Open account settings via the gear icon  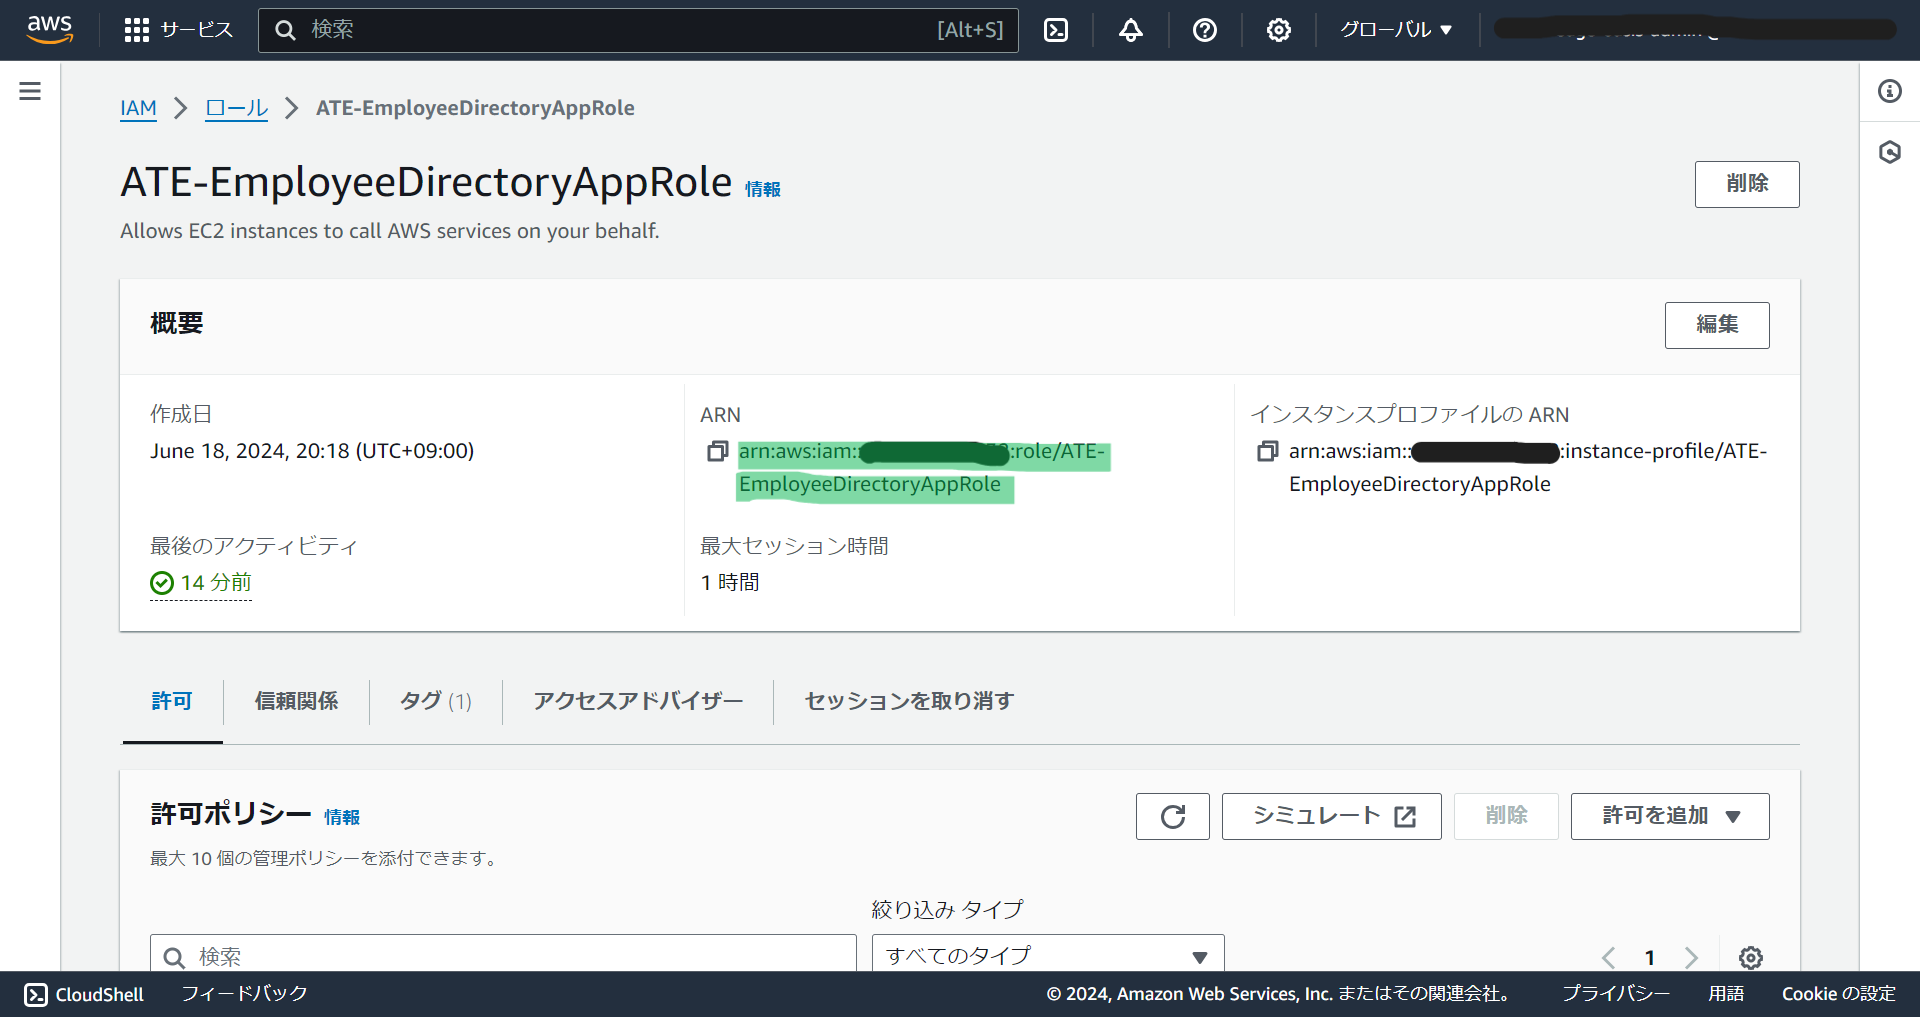(x=1278, y=30)
